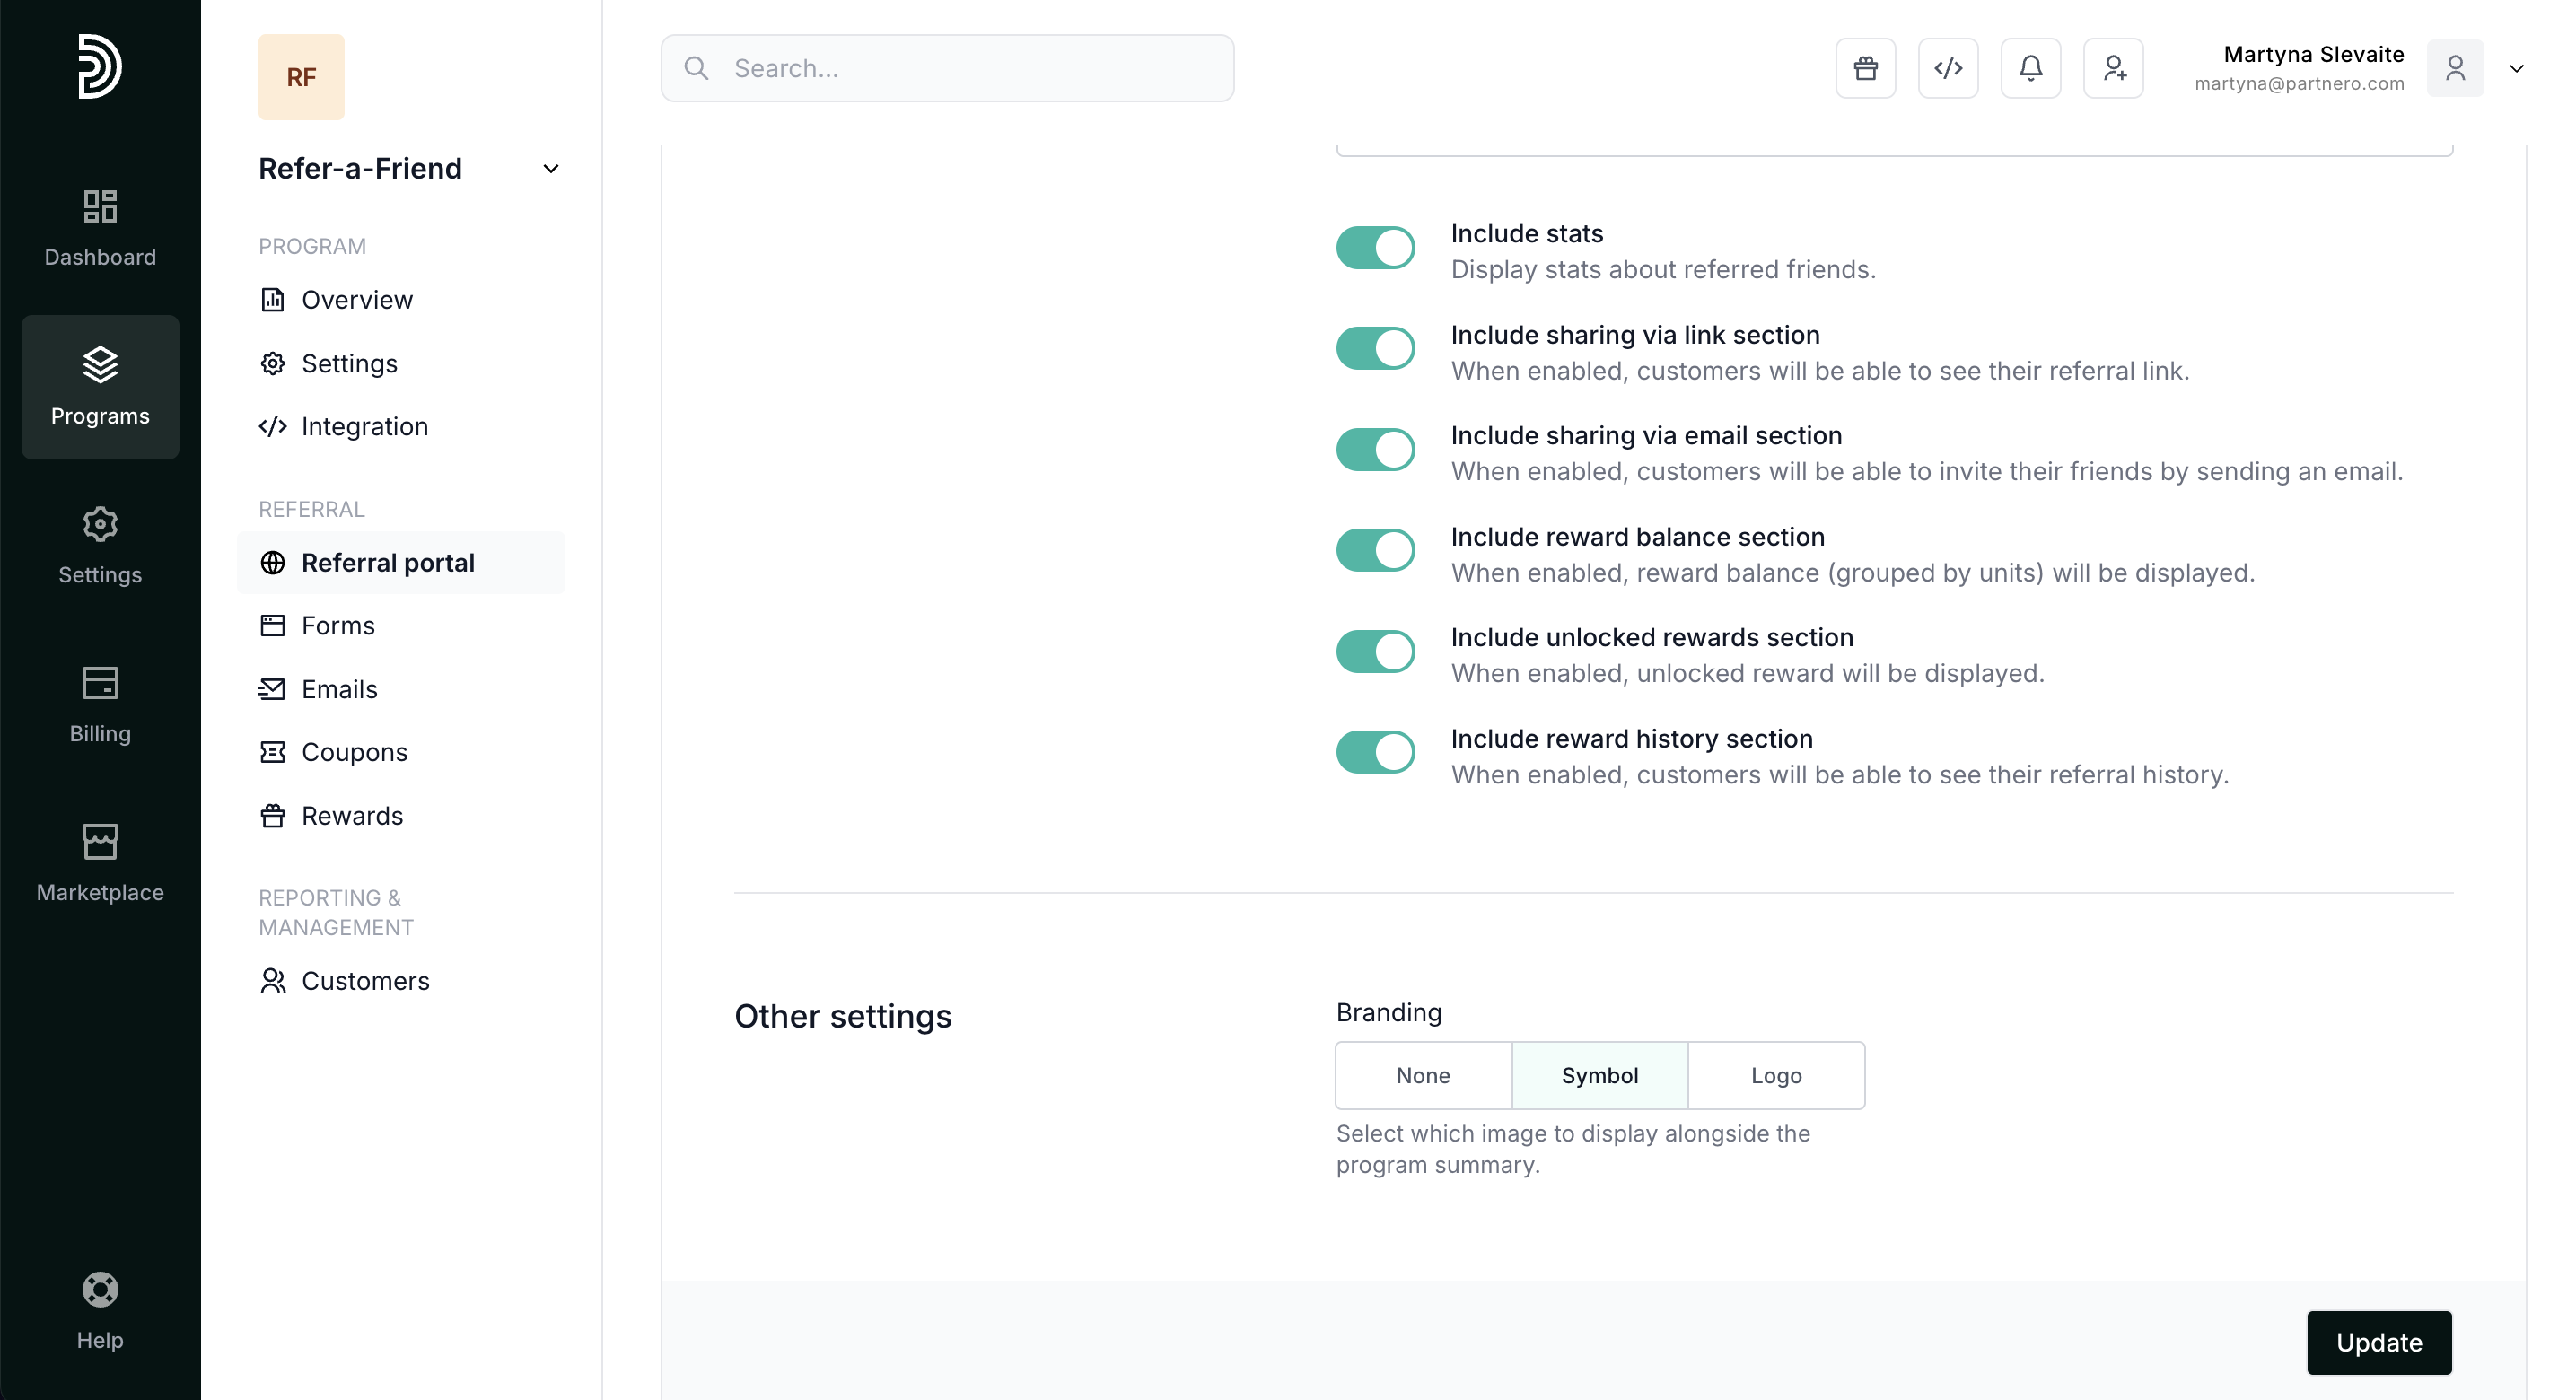Go to Dashboard in the left rail
Viewport: 2576px width, 1400px height.
pyautogui.click(x=100, y=228)
